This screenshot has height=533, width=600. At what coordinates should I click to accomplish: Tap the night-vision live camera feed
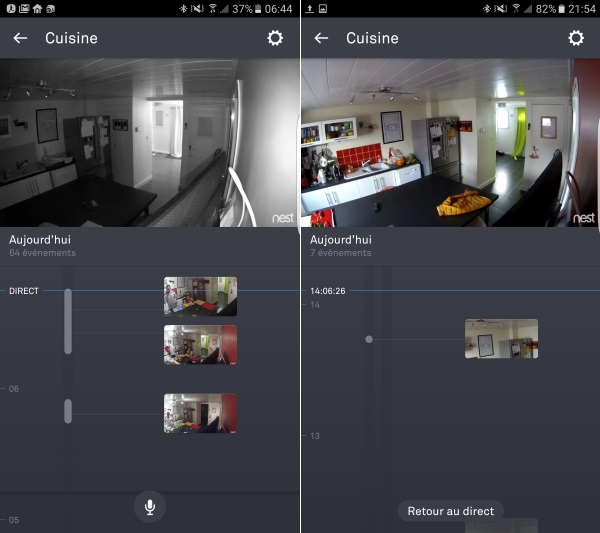(x=150, y=142)
